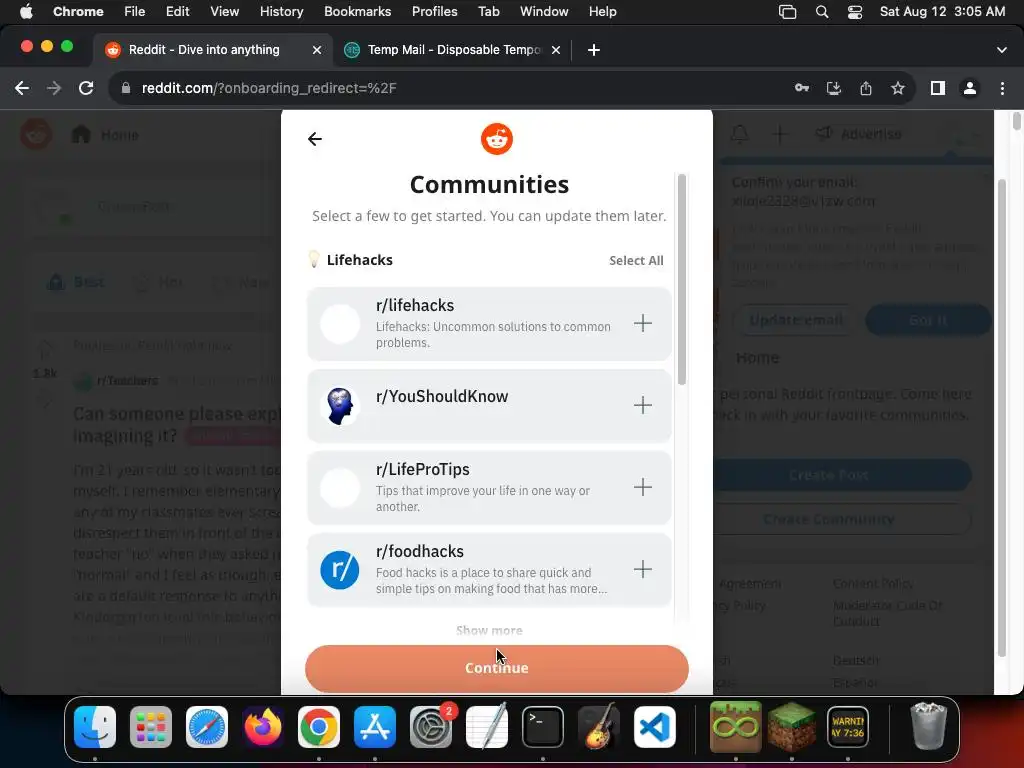Join r/foodhacks with its plus icon
1024x768 pixels.
[x=643, y=569]
